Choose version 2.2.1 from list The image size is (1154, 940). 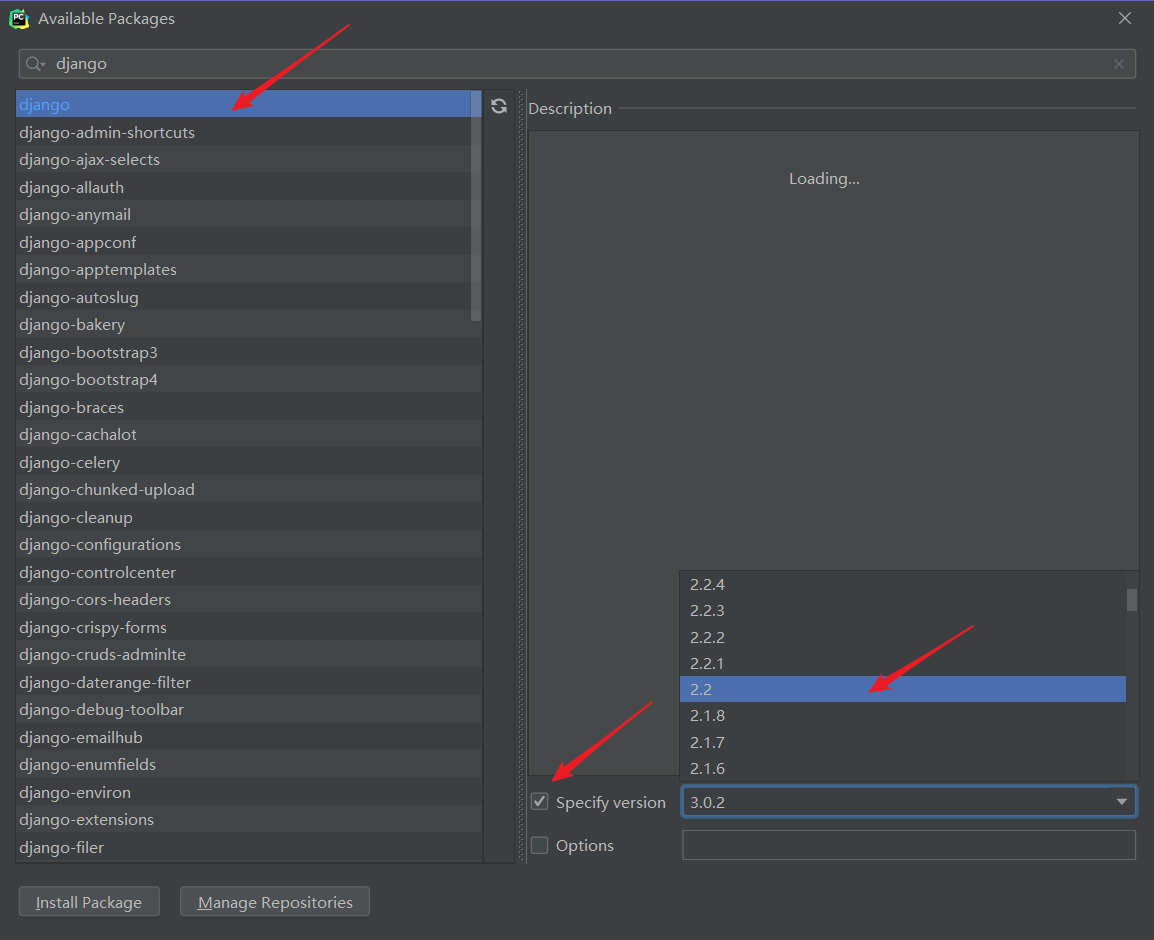tap(902, 663)
